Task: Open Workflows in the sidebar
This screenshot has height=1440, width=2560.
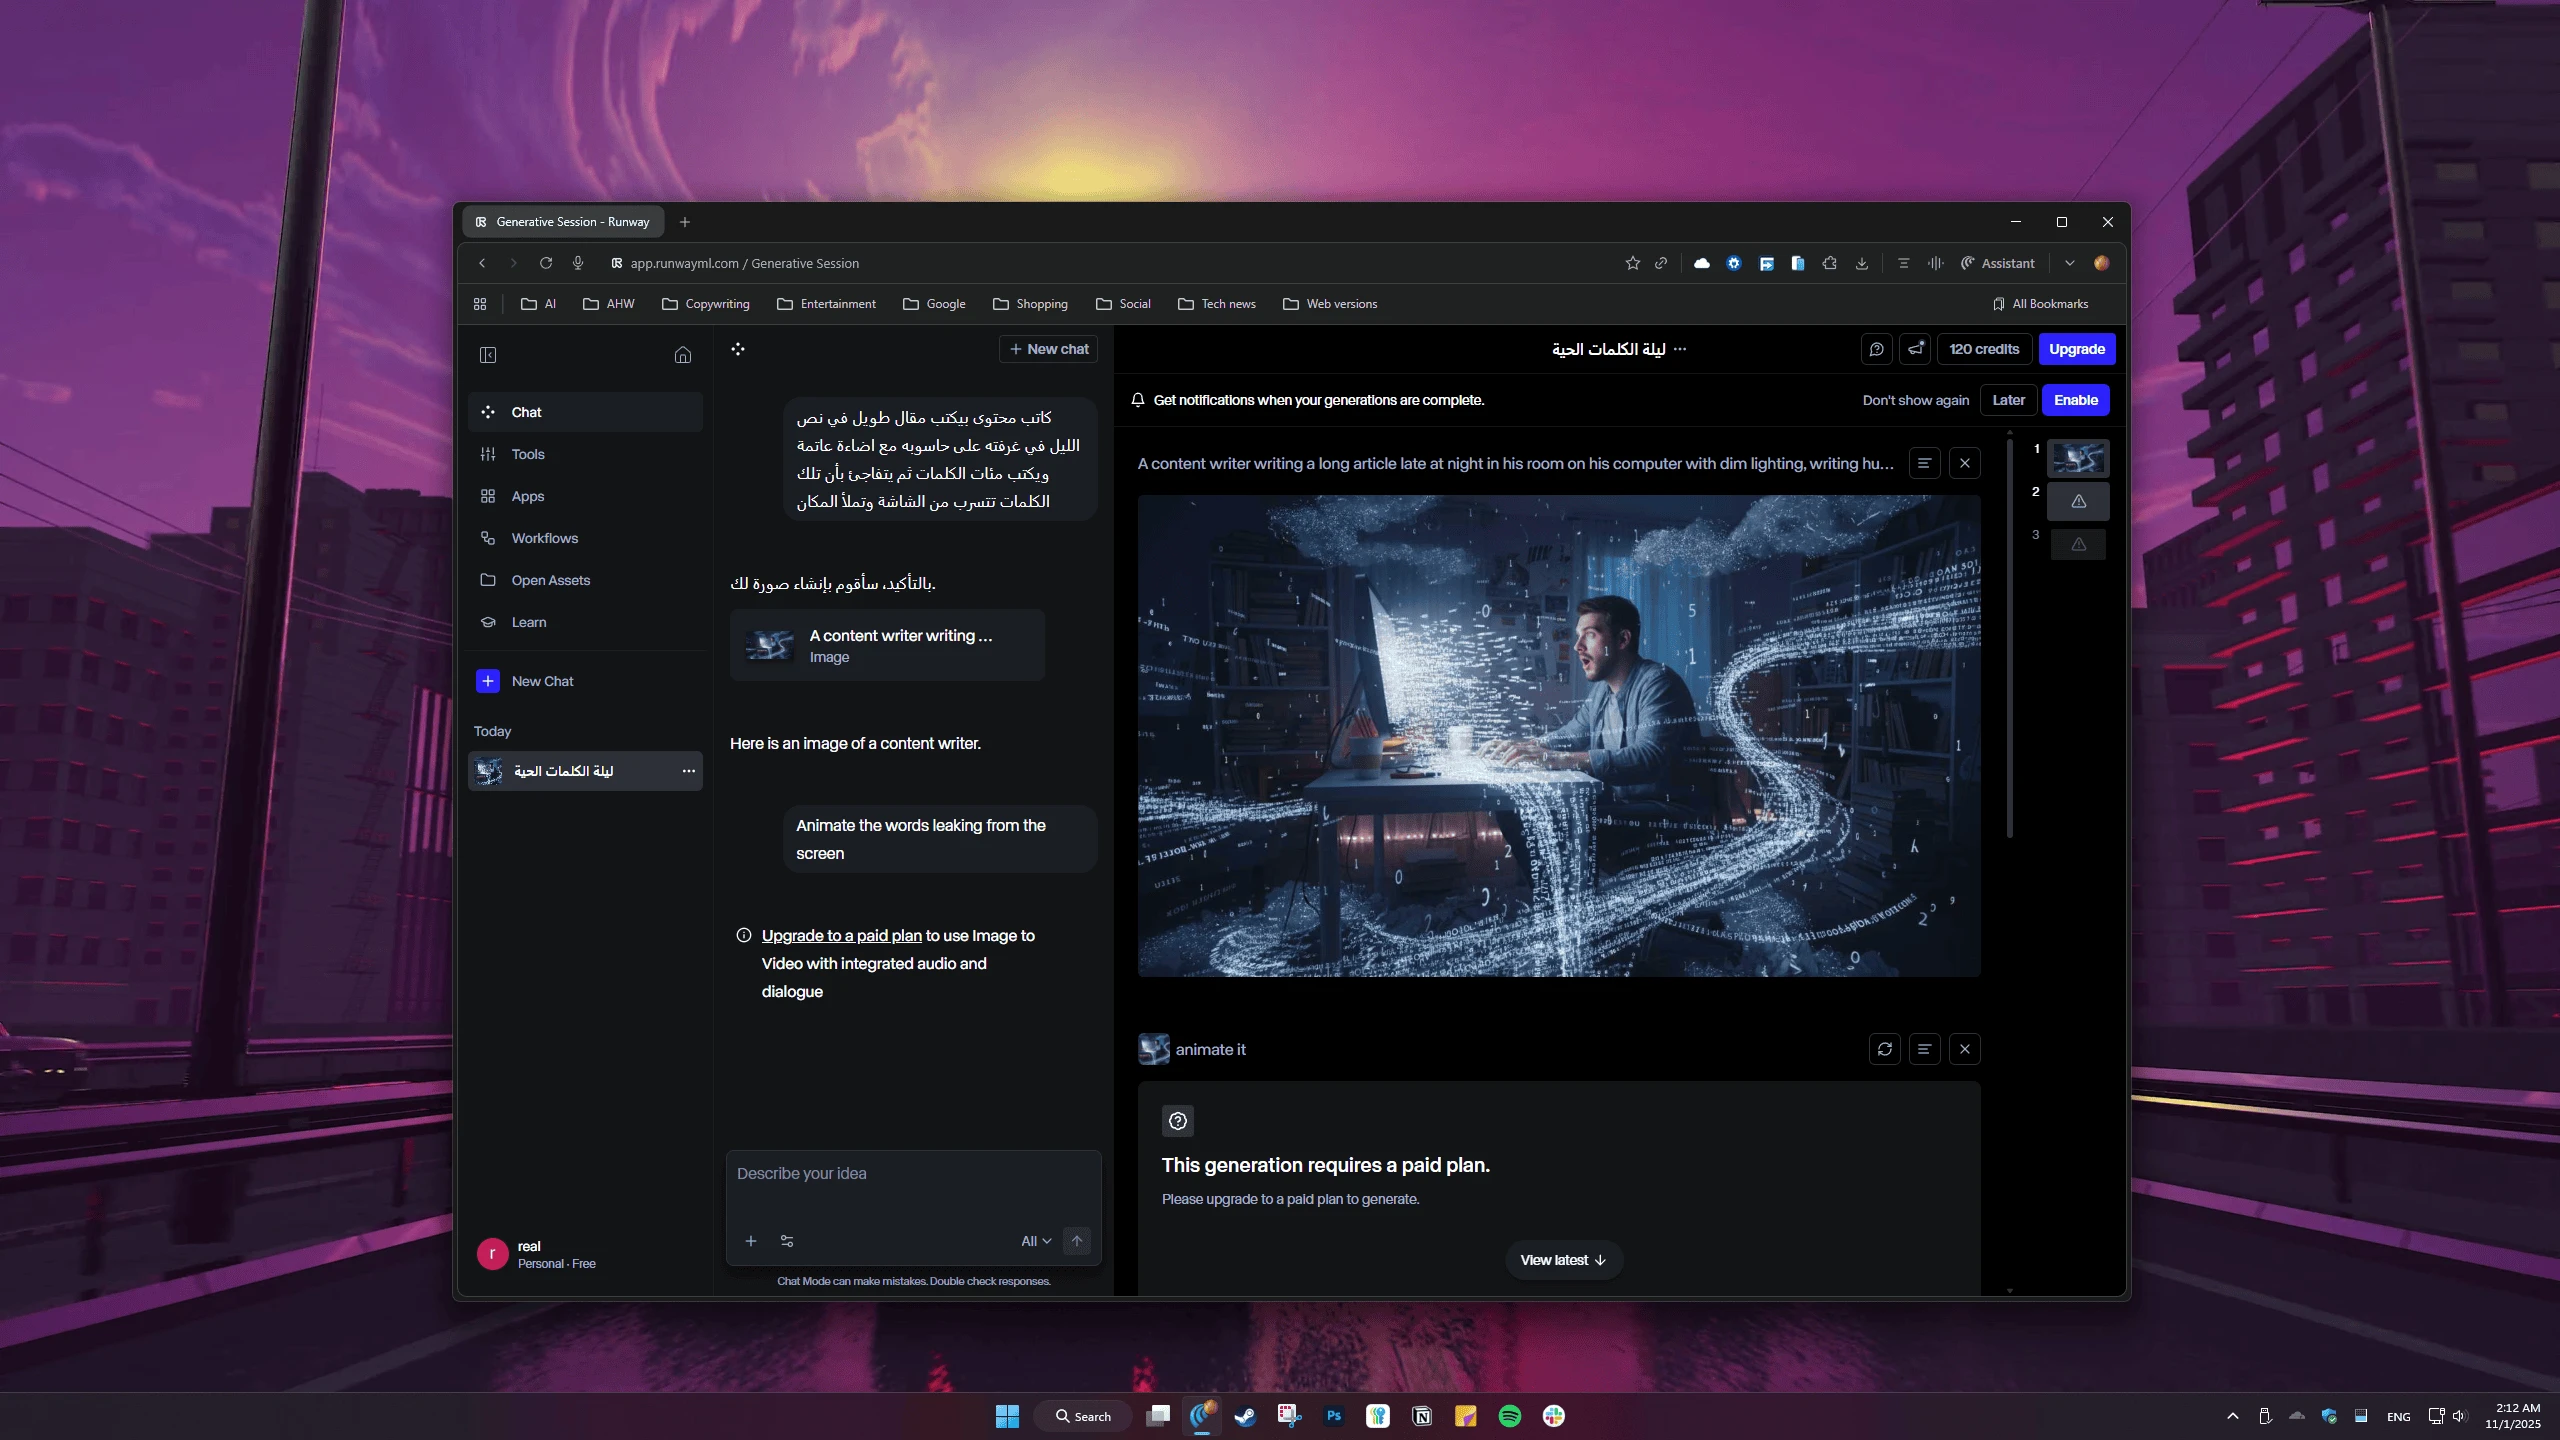Action: pos(545,538)
